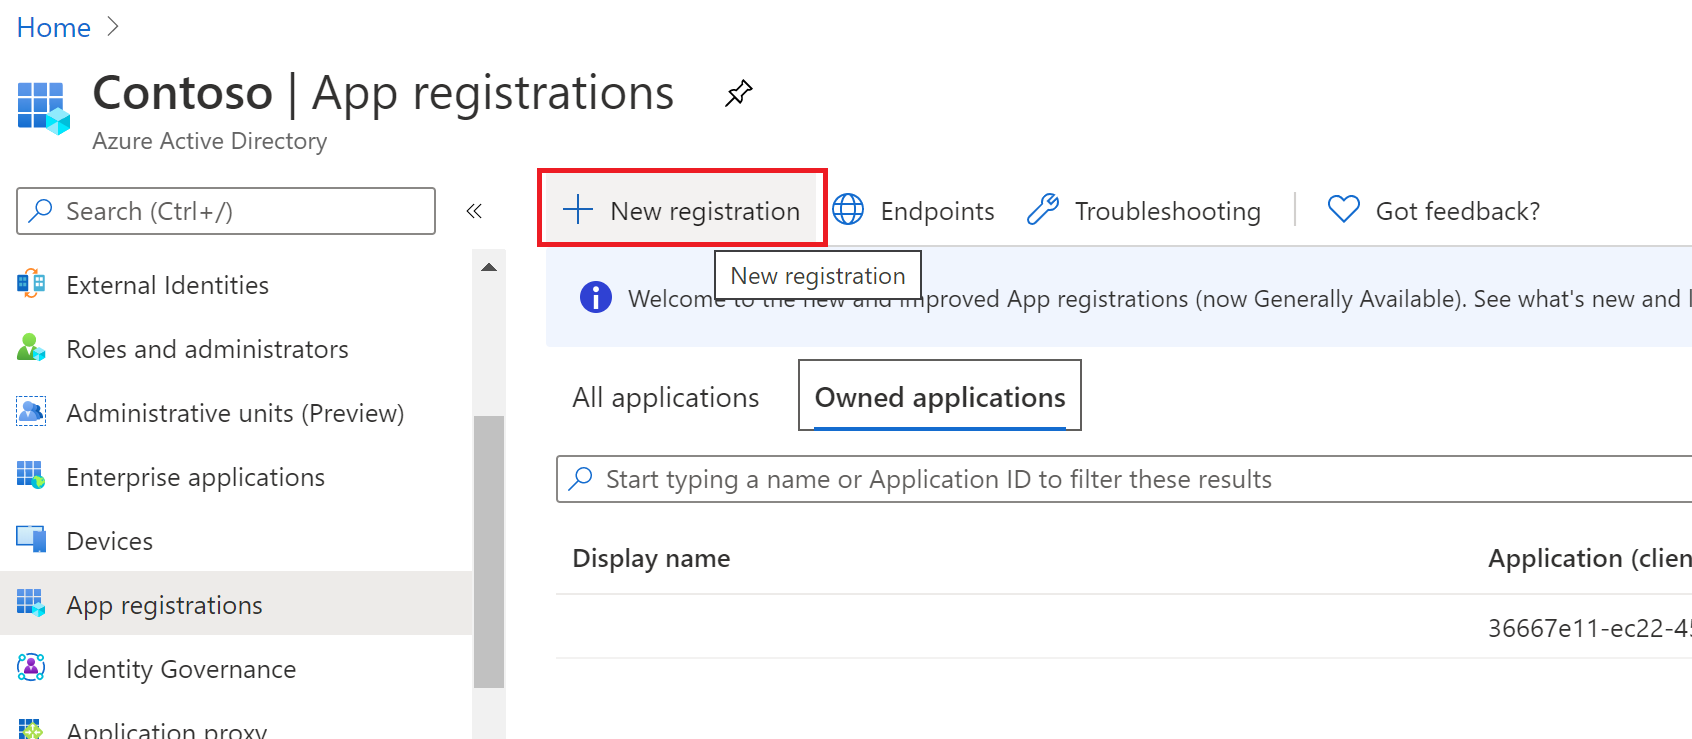Click the Enterprise applications icon
This screenshot has width=1692, height=739.
click(x=31, y=476)
